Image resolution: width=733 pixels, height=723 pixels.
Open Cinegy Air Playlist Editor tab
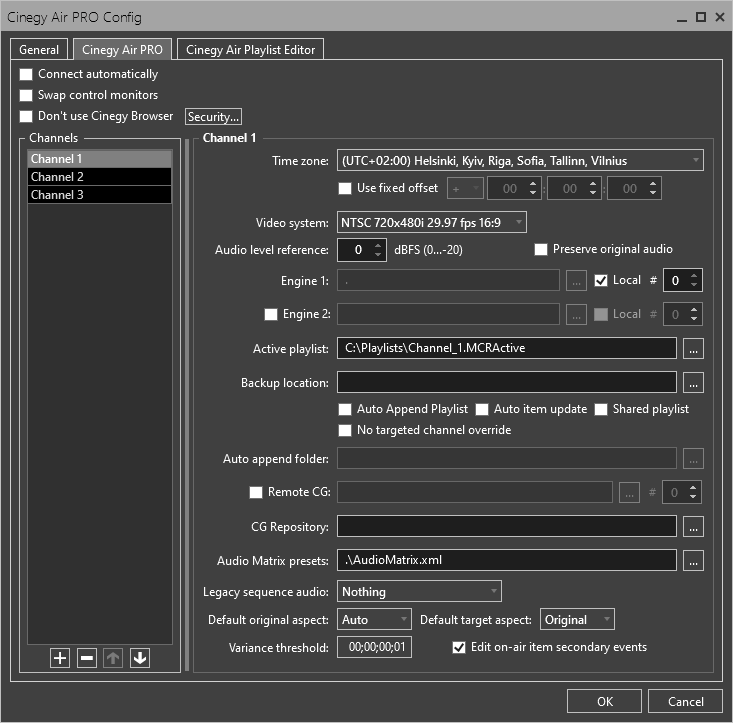pyautogui.click(x=251, y=50)
